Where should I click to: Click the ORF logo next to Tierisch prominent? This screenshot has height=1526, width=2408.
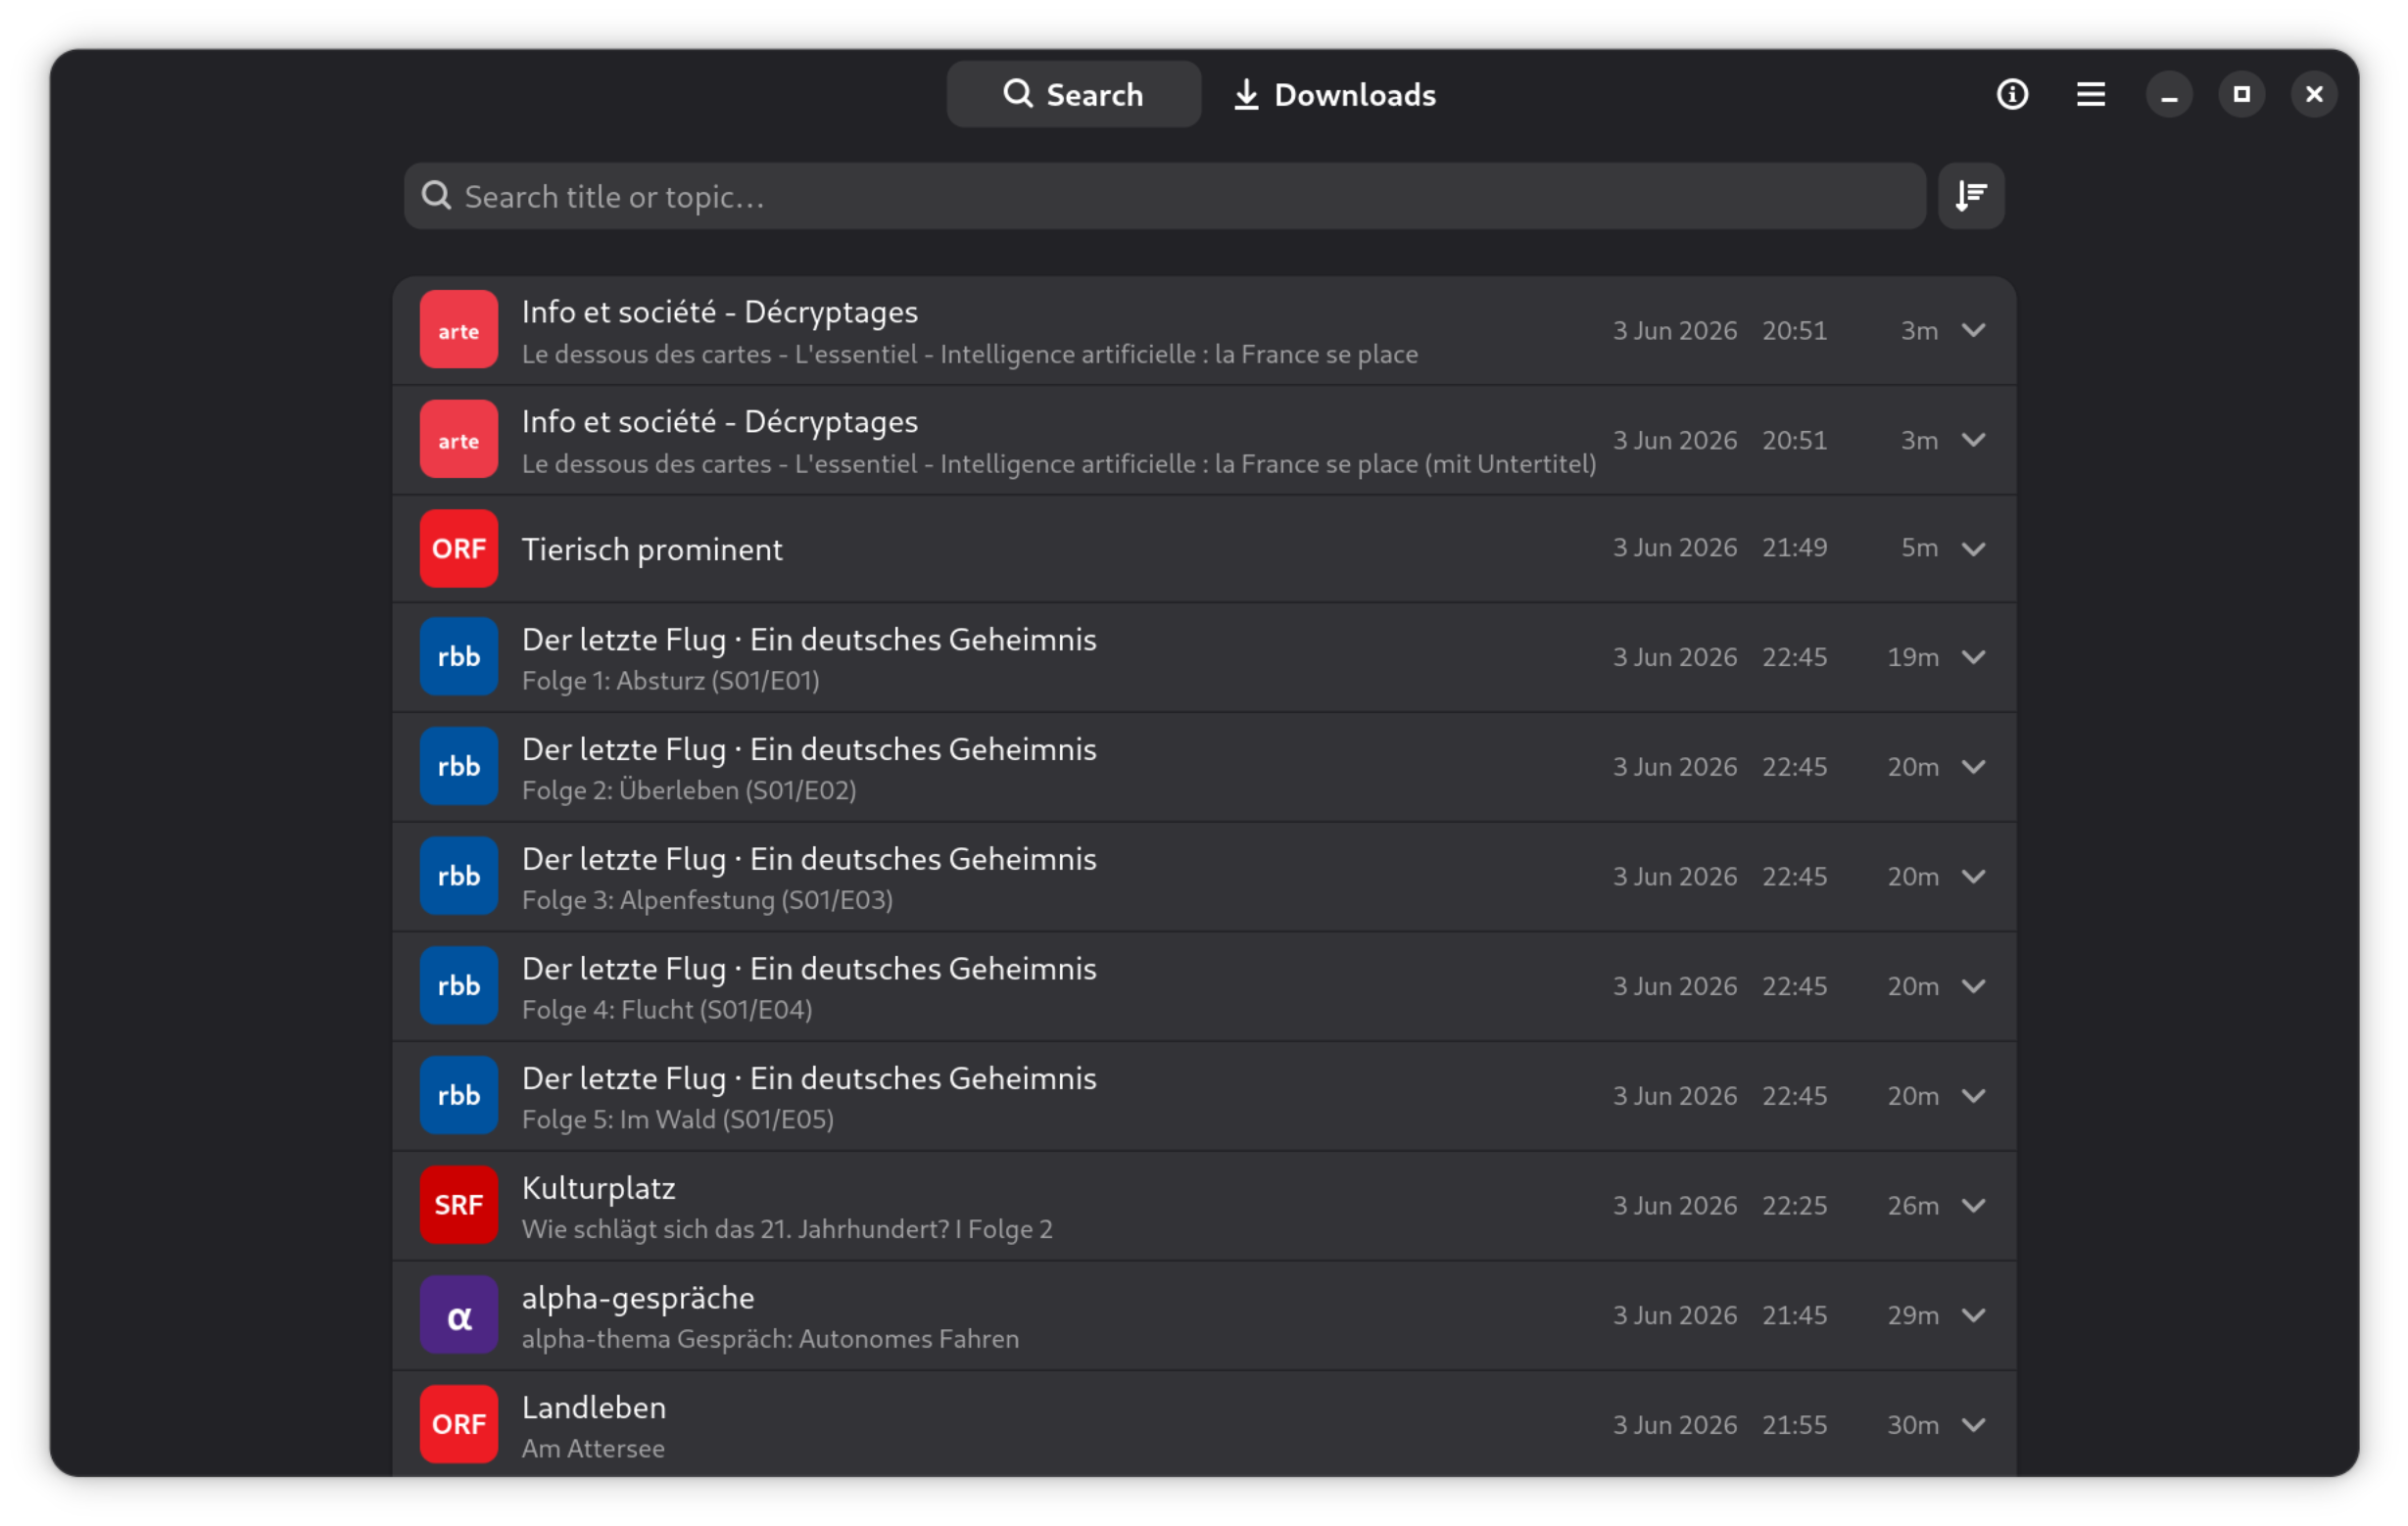459,549
